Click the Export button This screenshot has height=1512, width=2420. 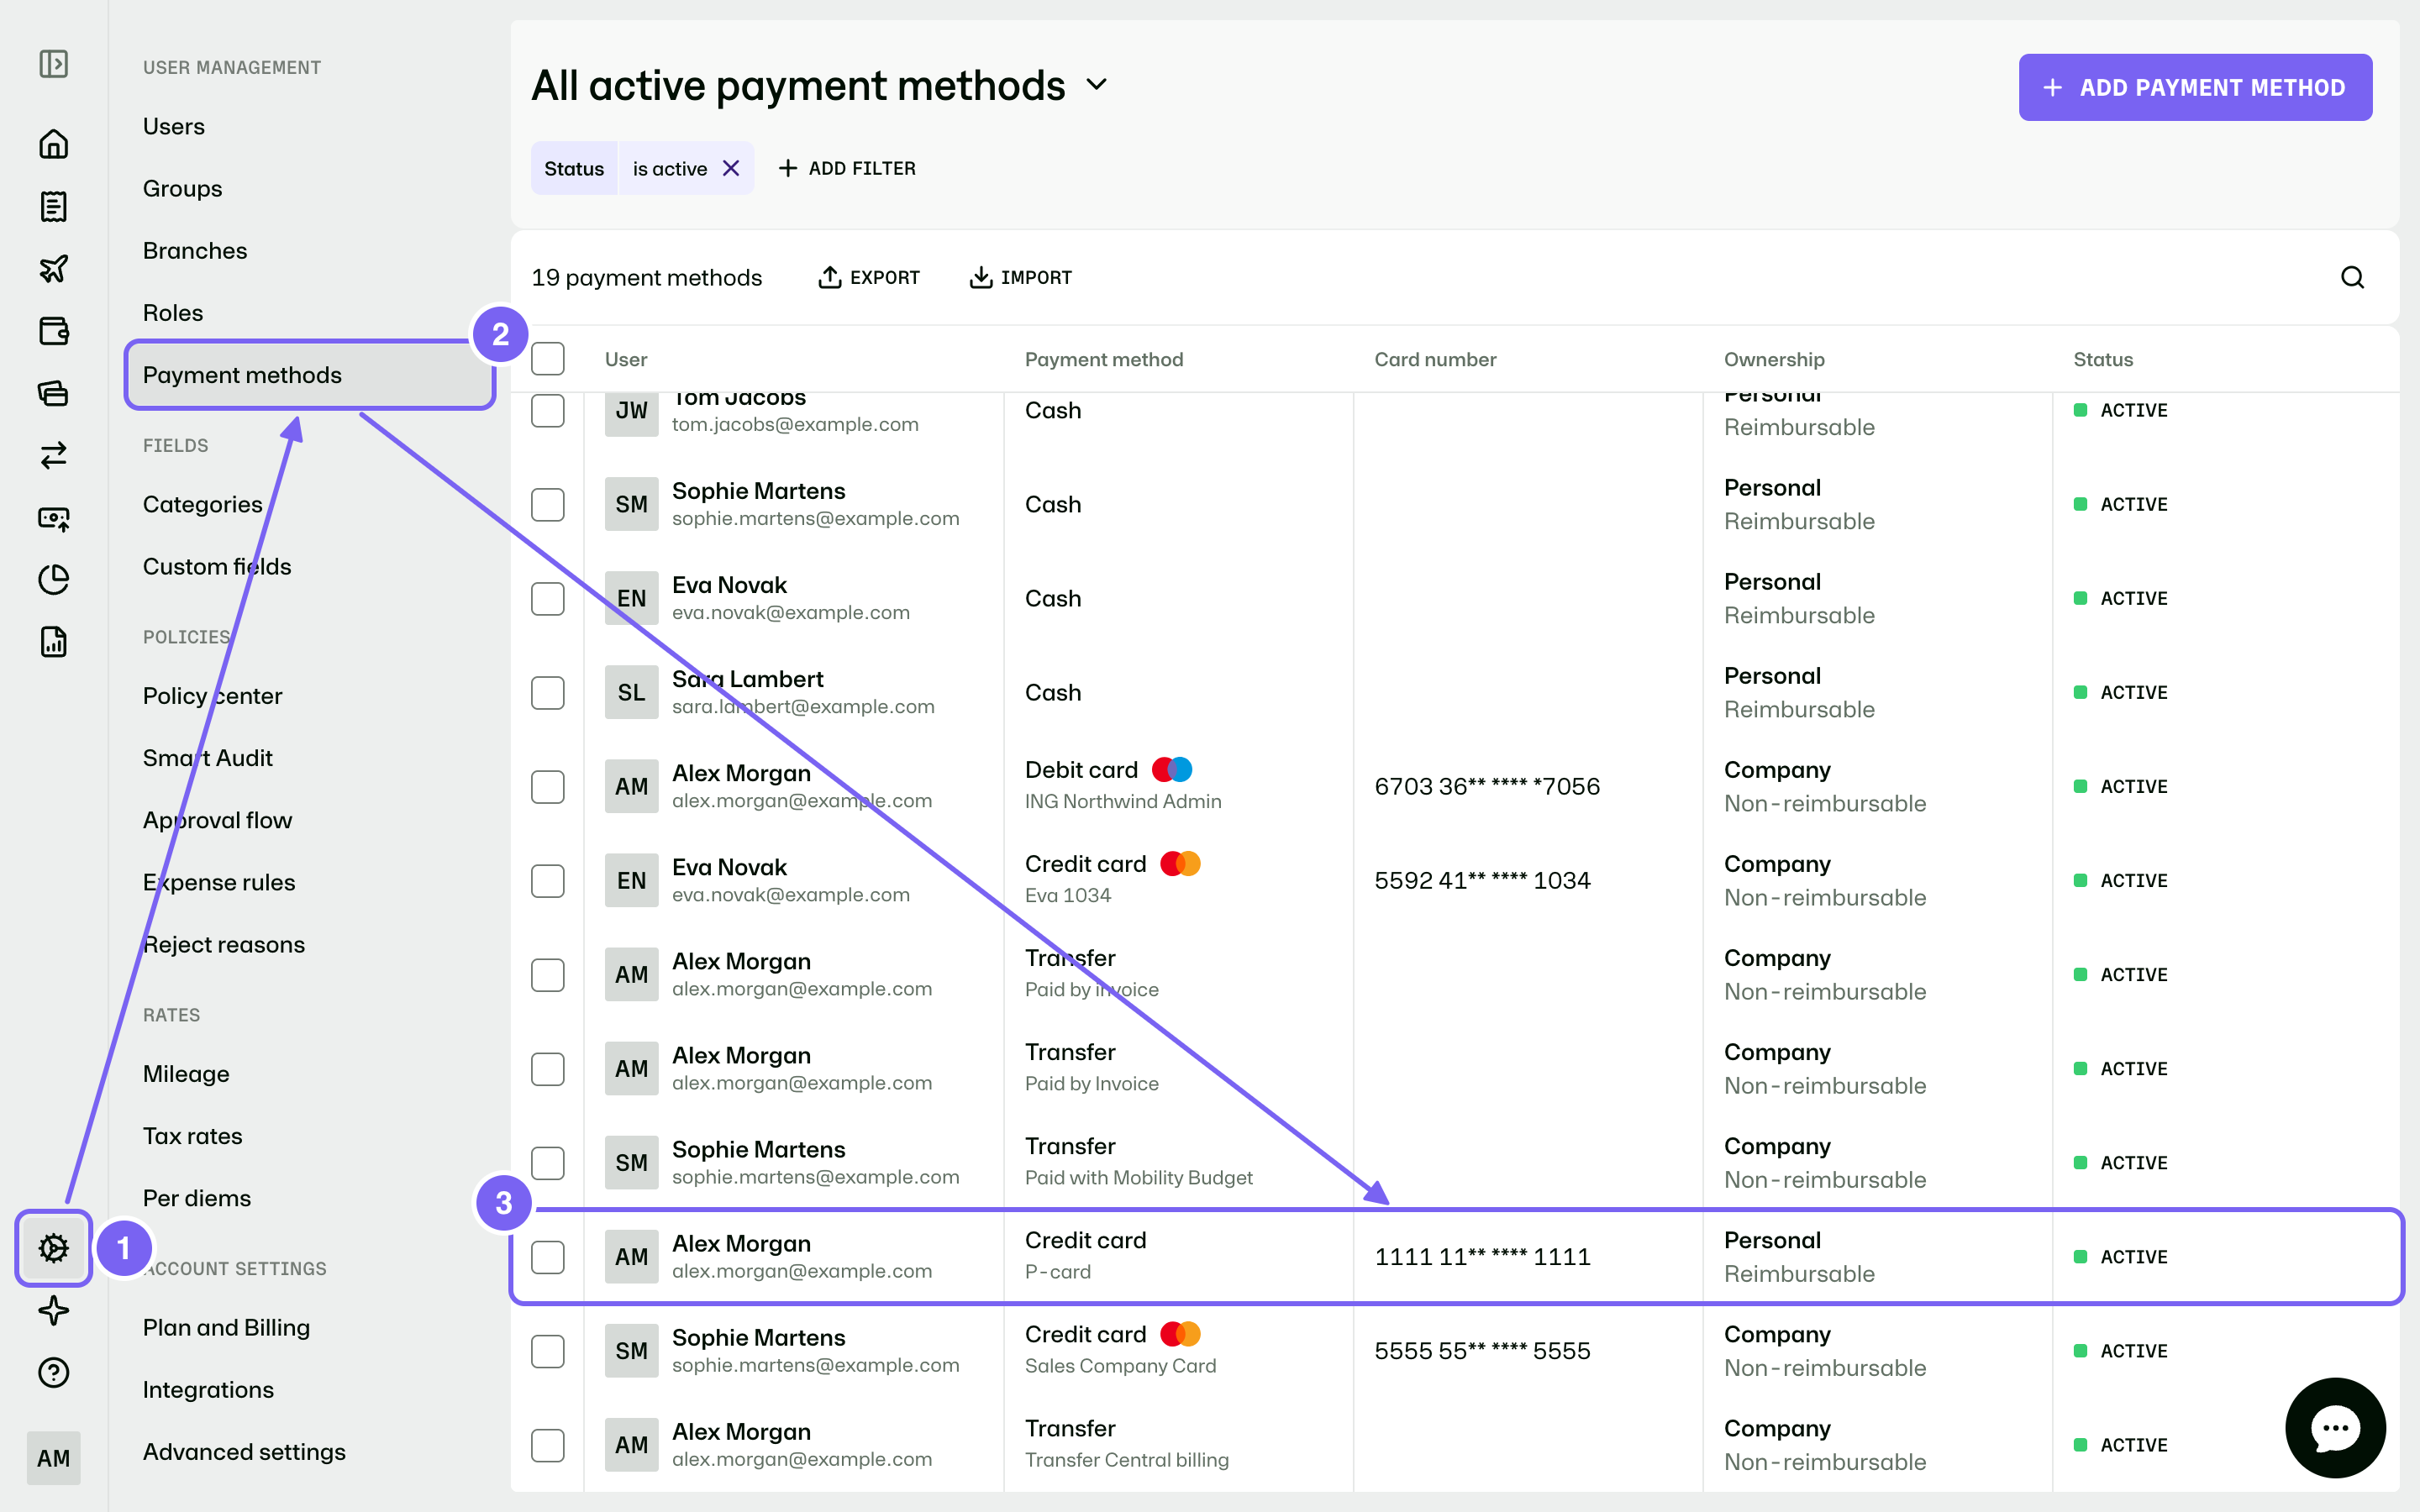pos(869,277)
